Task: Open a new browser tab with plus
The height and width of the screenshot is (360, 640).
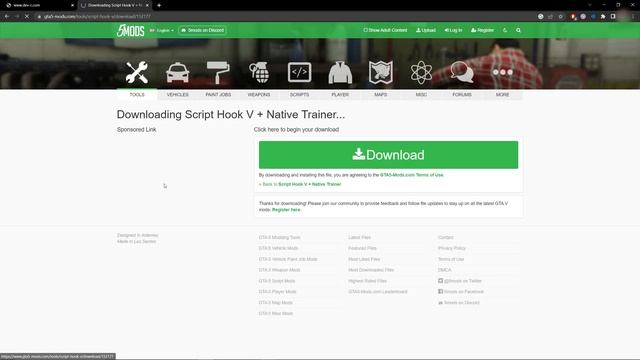Action: tap(159, 5)
